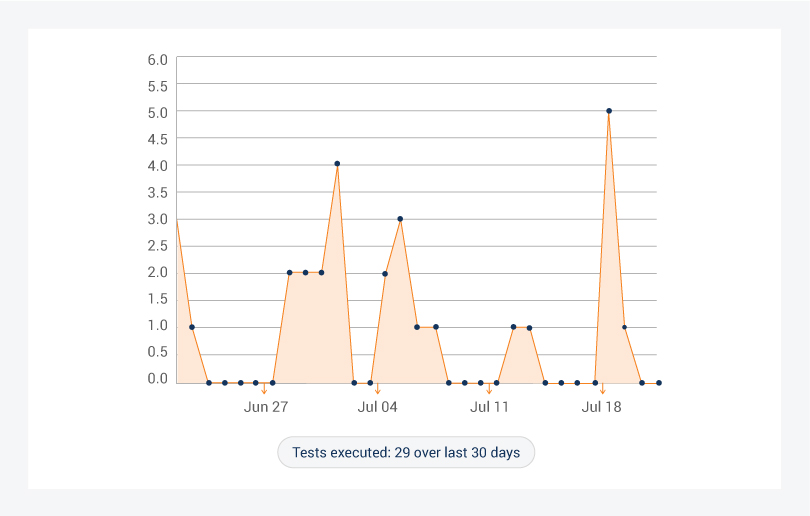Click the 2.0 data point rising toward the 3.0 peak
The width and height of the screenshot is (810, 516).
point(385,274)
